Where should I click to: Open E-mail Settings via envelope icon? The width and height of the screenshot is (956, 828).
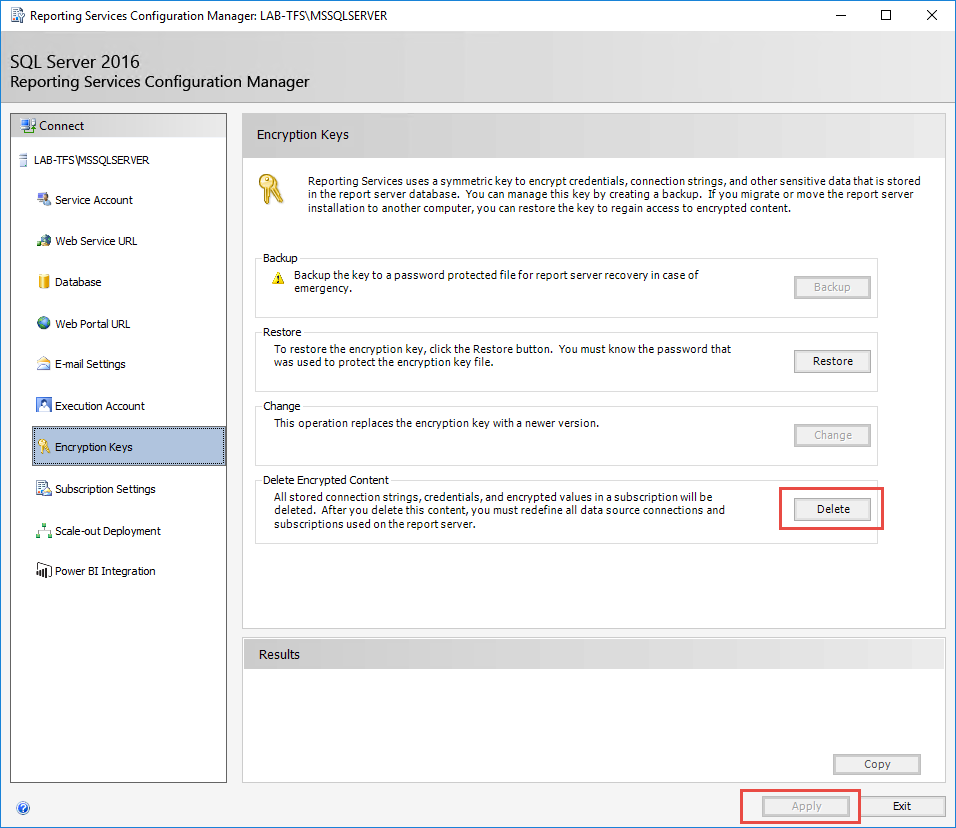pyautogui.click(x=44, y=364)
